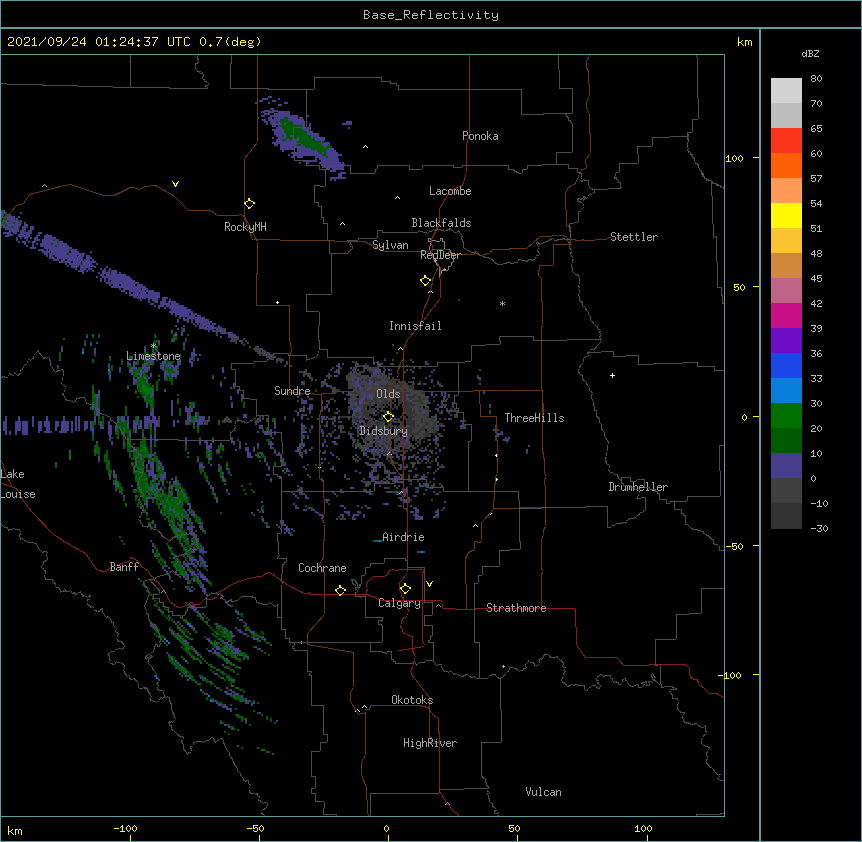The height and width of the screenshot is (842, 862).
Task: Click the Vulcan city label
Action: [x=543, y=792]
